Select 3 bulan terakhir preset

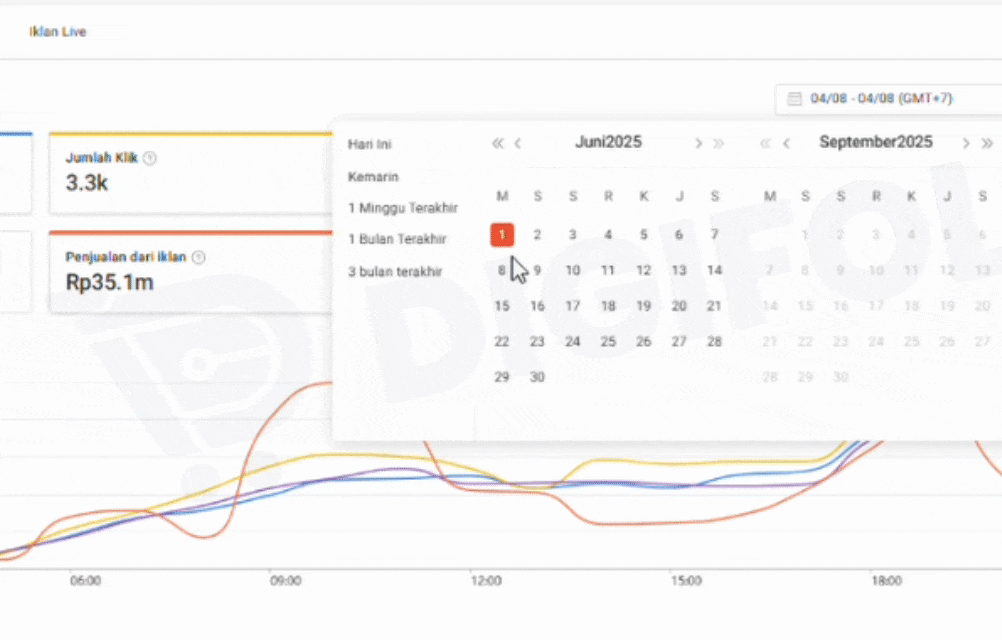click(394, 271)
